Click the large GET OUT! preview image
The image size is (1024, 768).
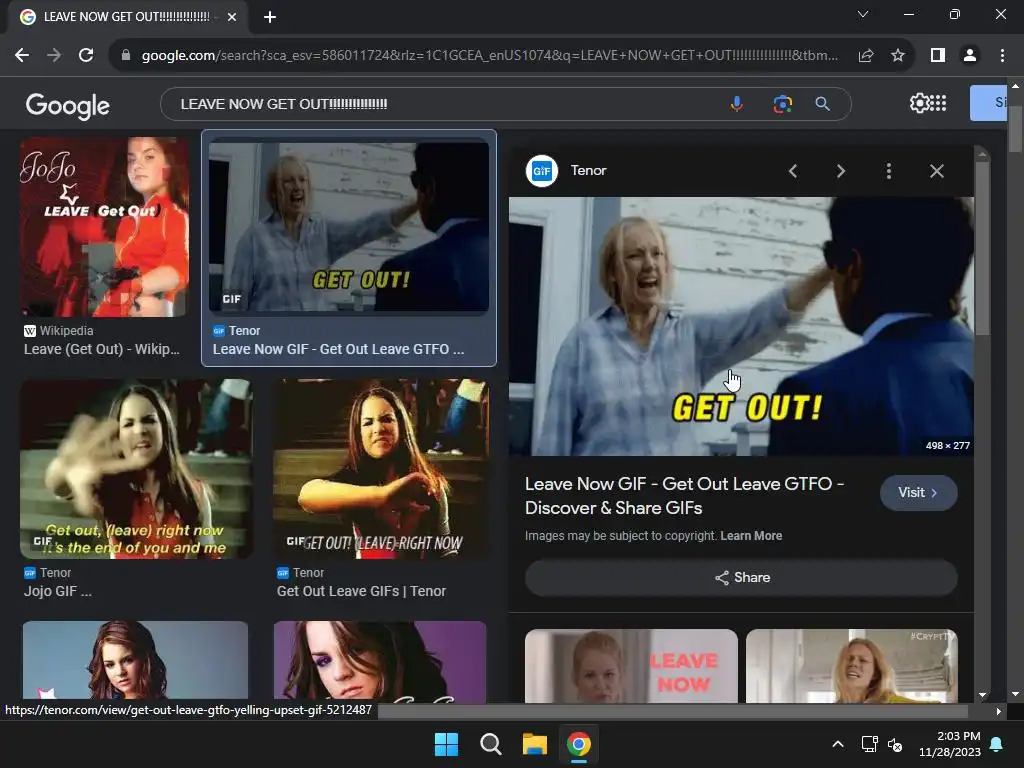click(x=741, y=327)
